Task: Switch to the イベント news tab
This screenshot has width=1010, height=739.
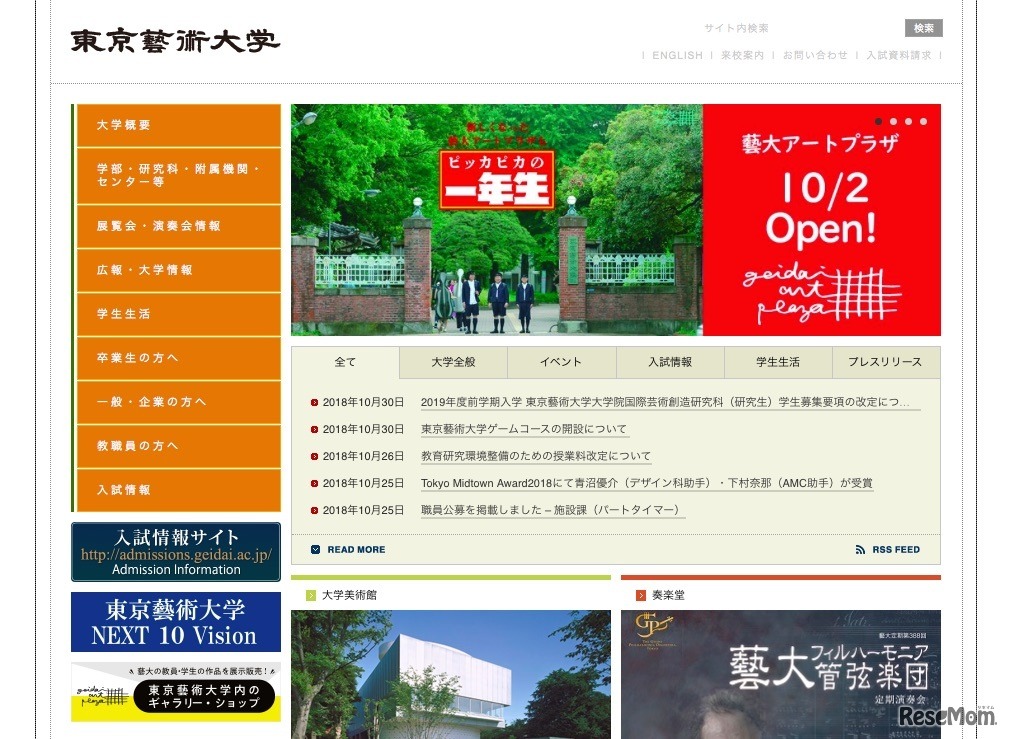Action: click(561, 362)
